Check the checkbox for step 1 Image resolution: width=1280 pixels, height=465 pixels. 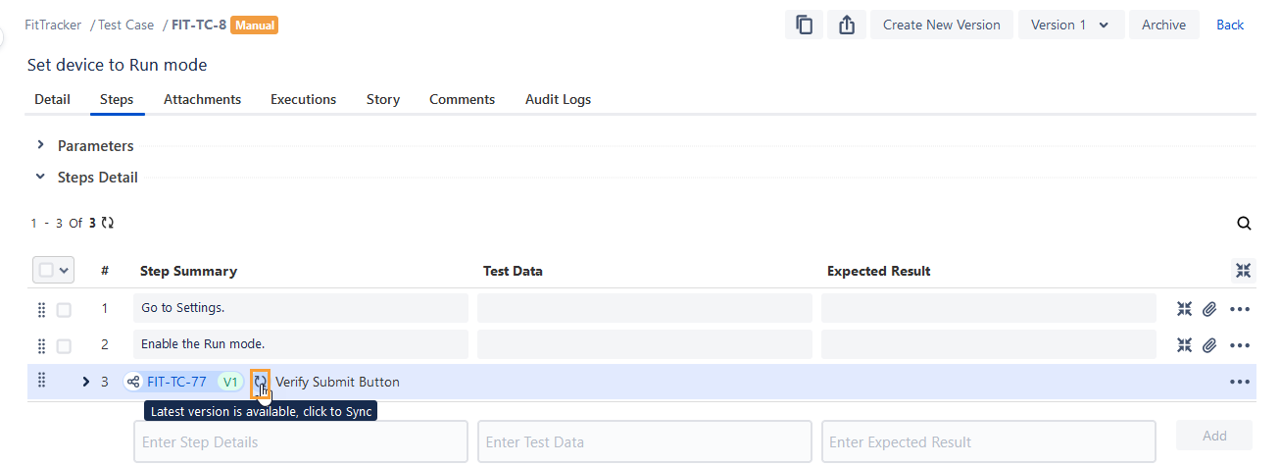64,310
